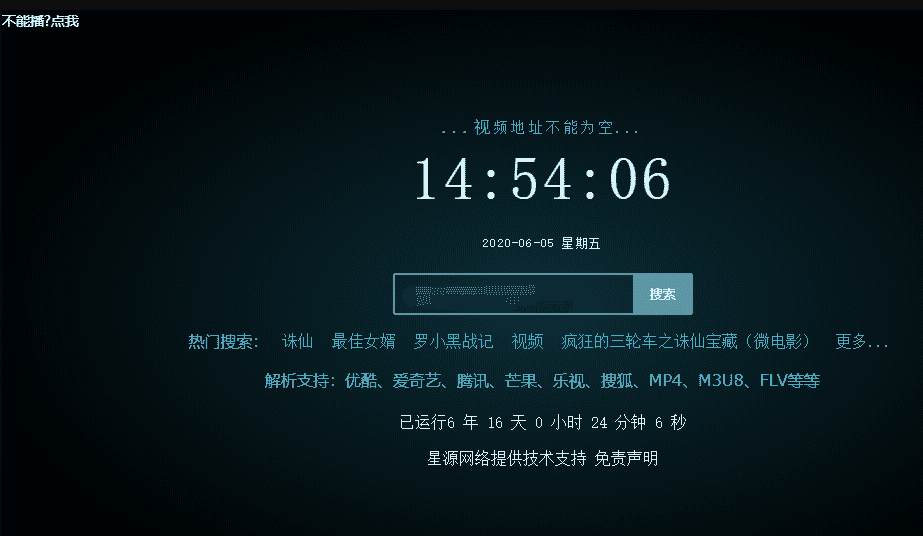Open the 免责声明 disclaimer link
923x536 pixels.
pos(626,458)
